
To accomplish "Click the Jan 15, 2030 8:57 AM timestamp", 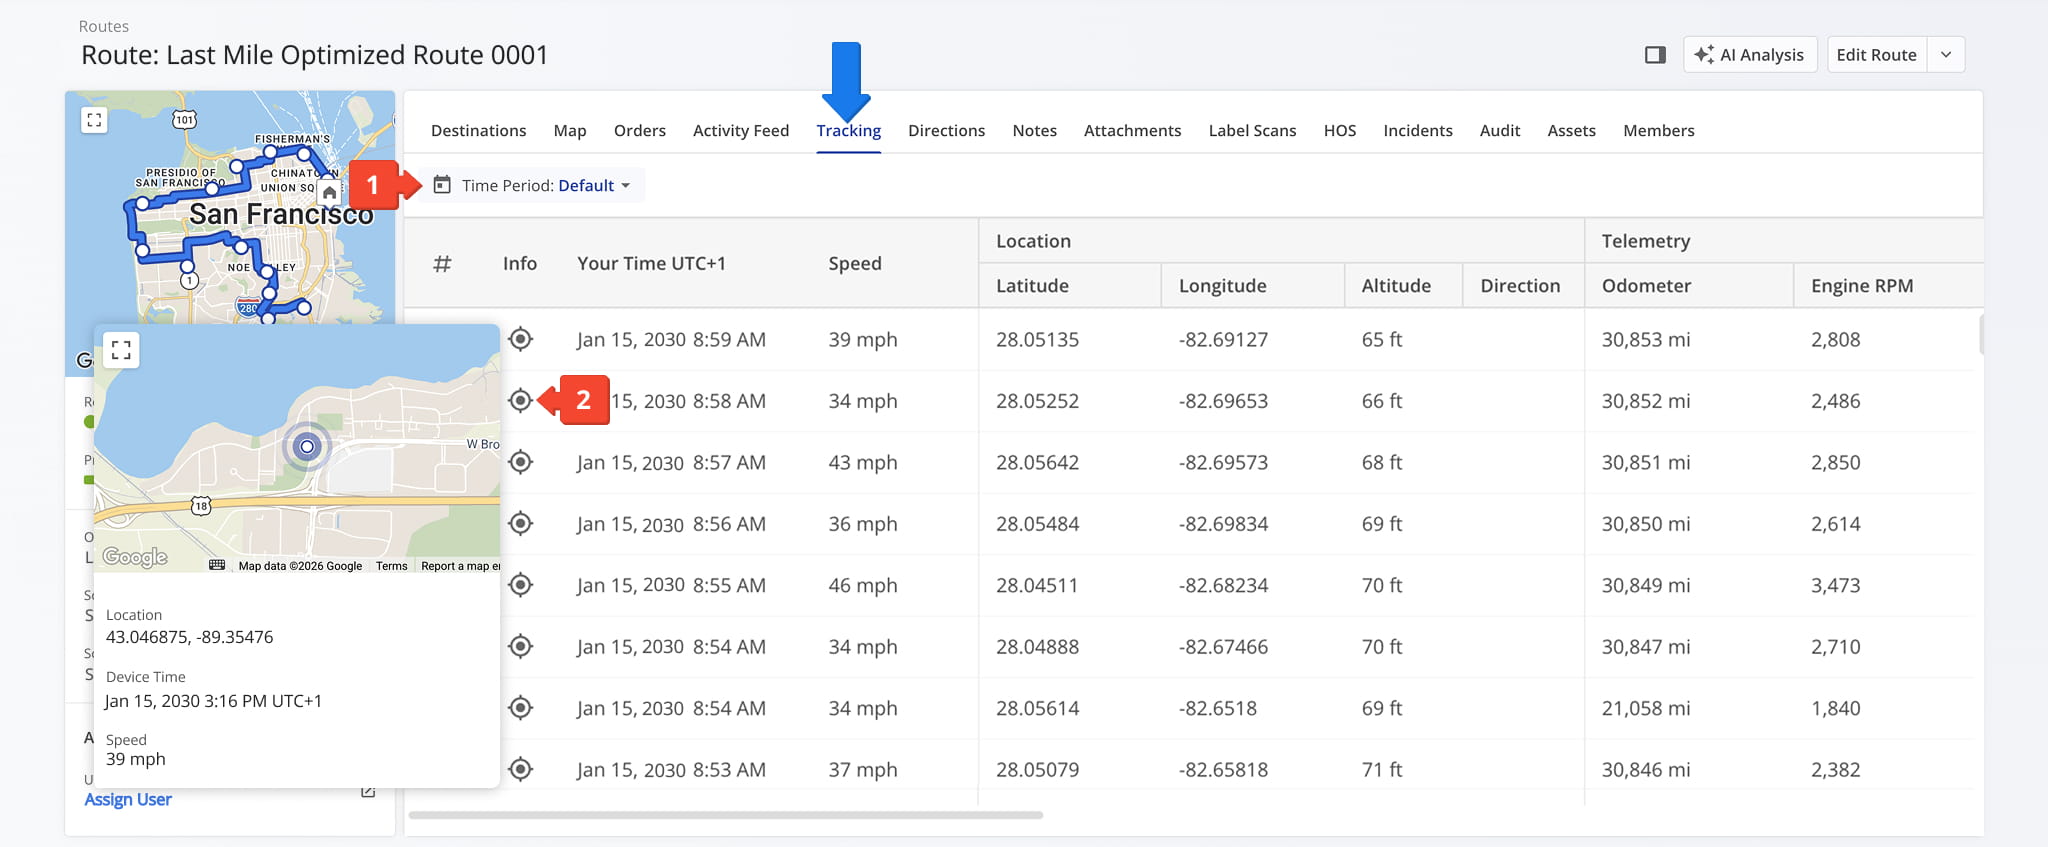I will click(x=671, y=463).
